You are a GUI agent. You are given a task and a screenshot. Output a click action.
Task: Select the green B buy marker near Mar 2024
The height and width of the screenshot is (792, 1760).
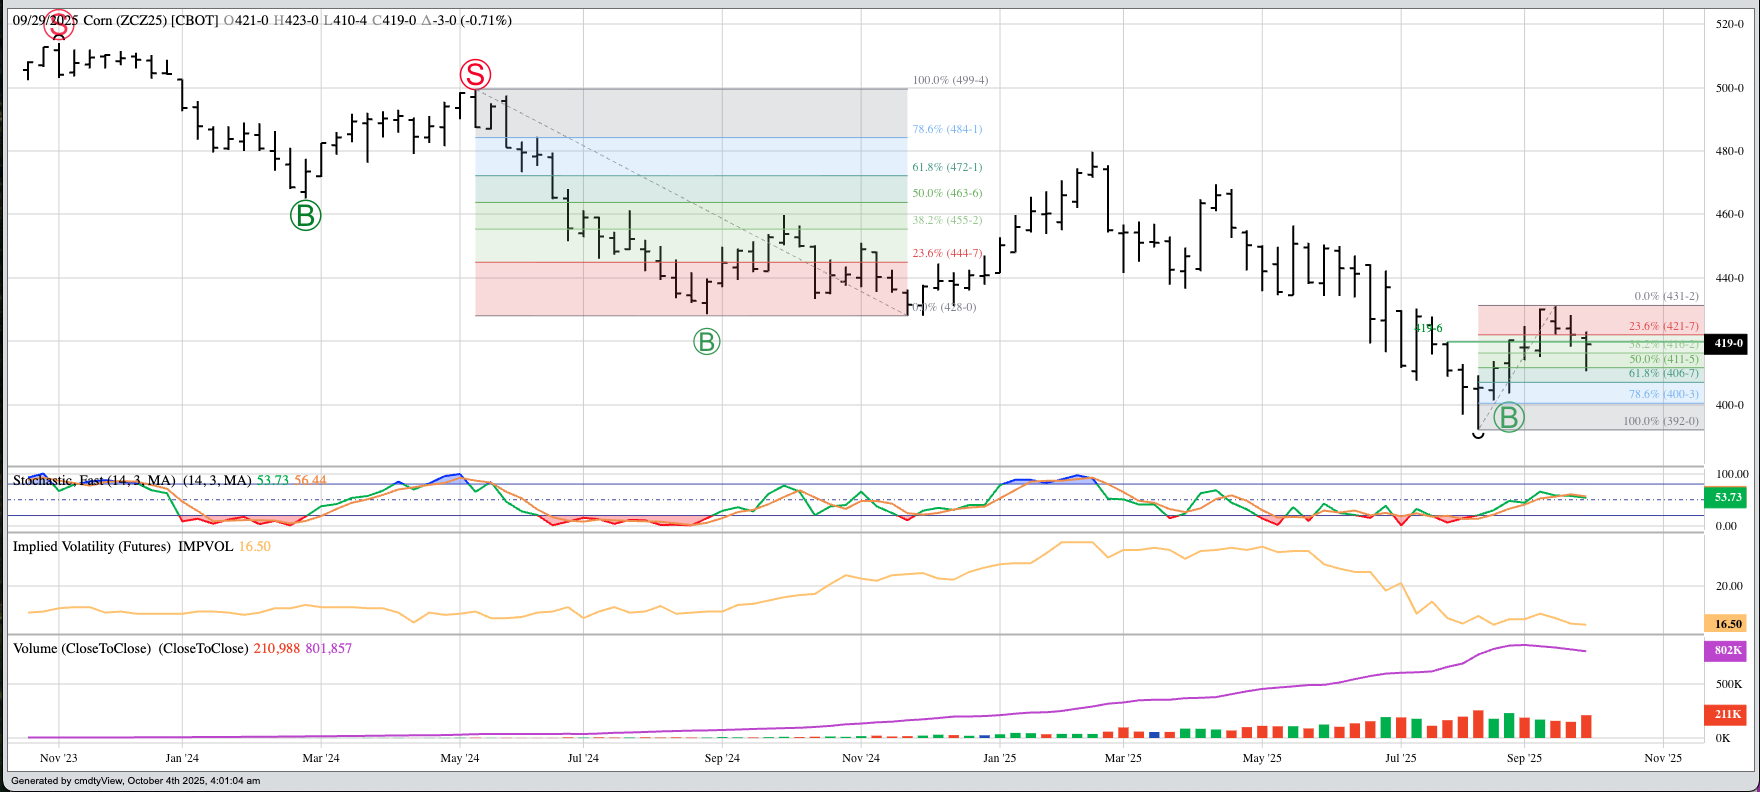[305, 215]
